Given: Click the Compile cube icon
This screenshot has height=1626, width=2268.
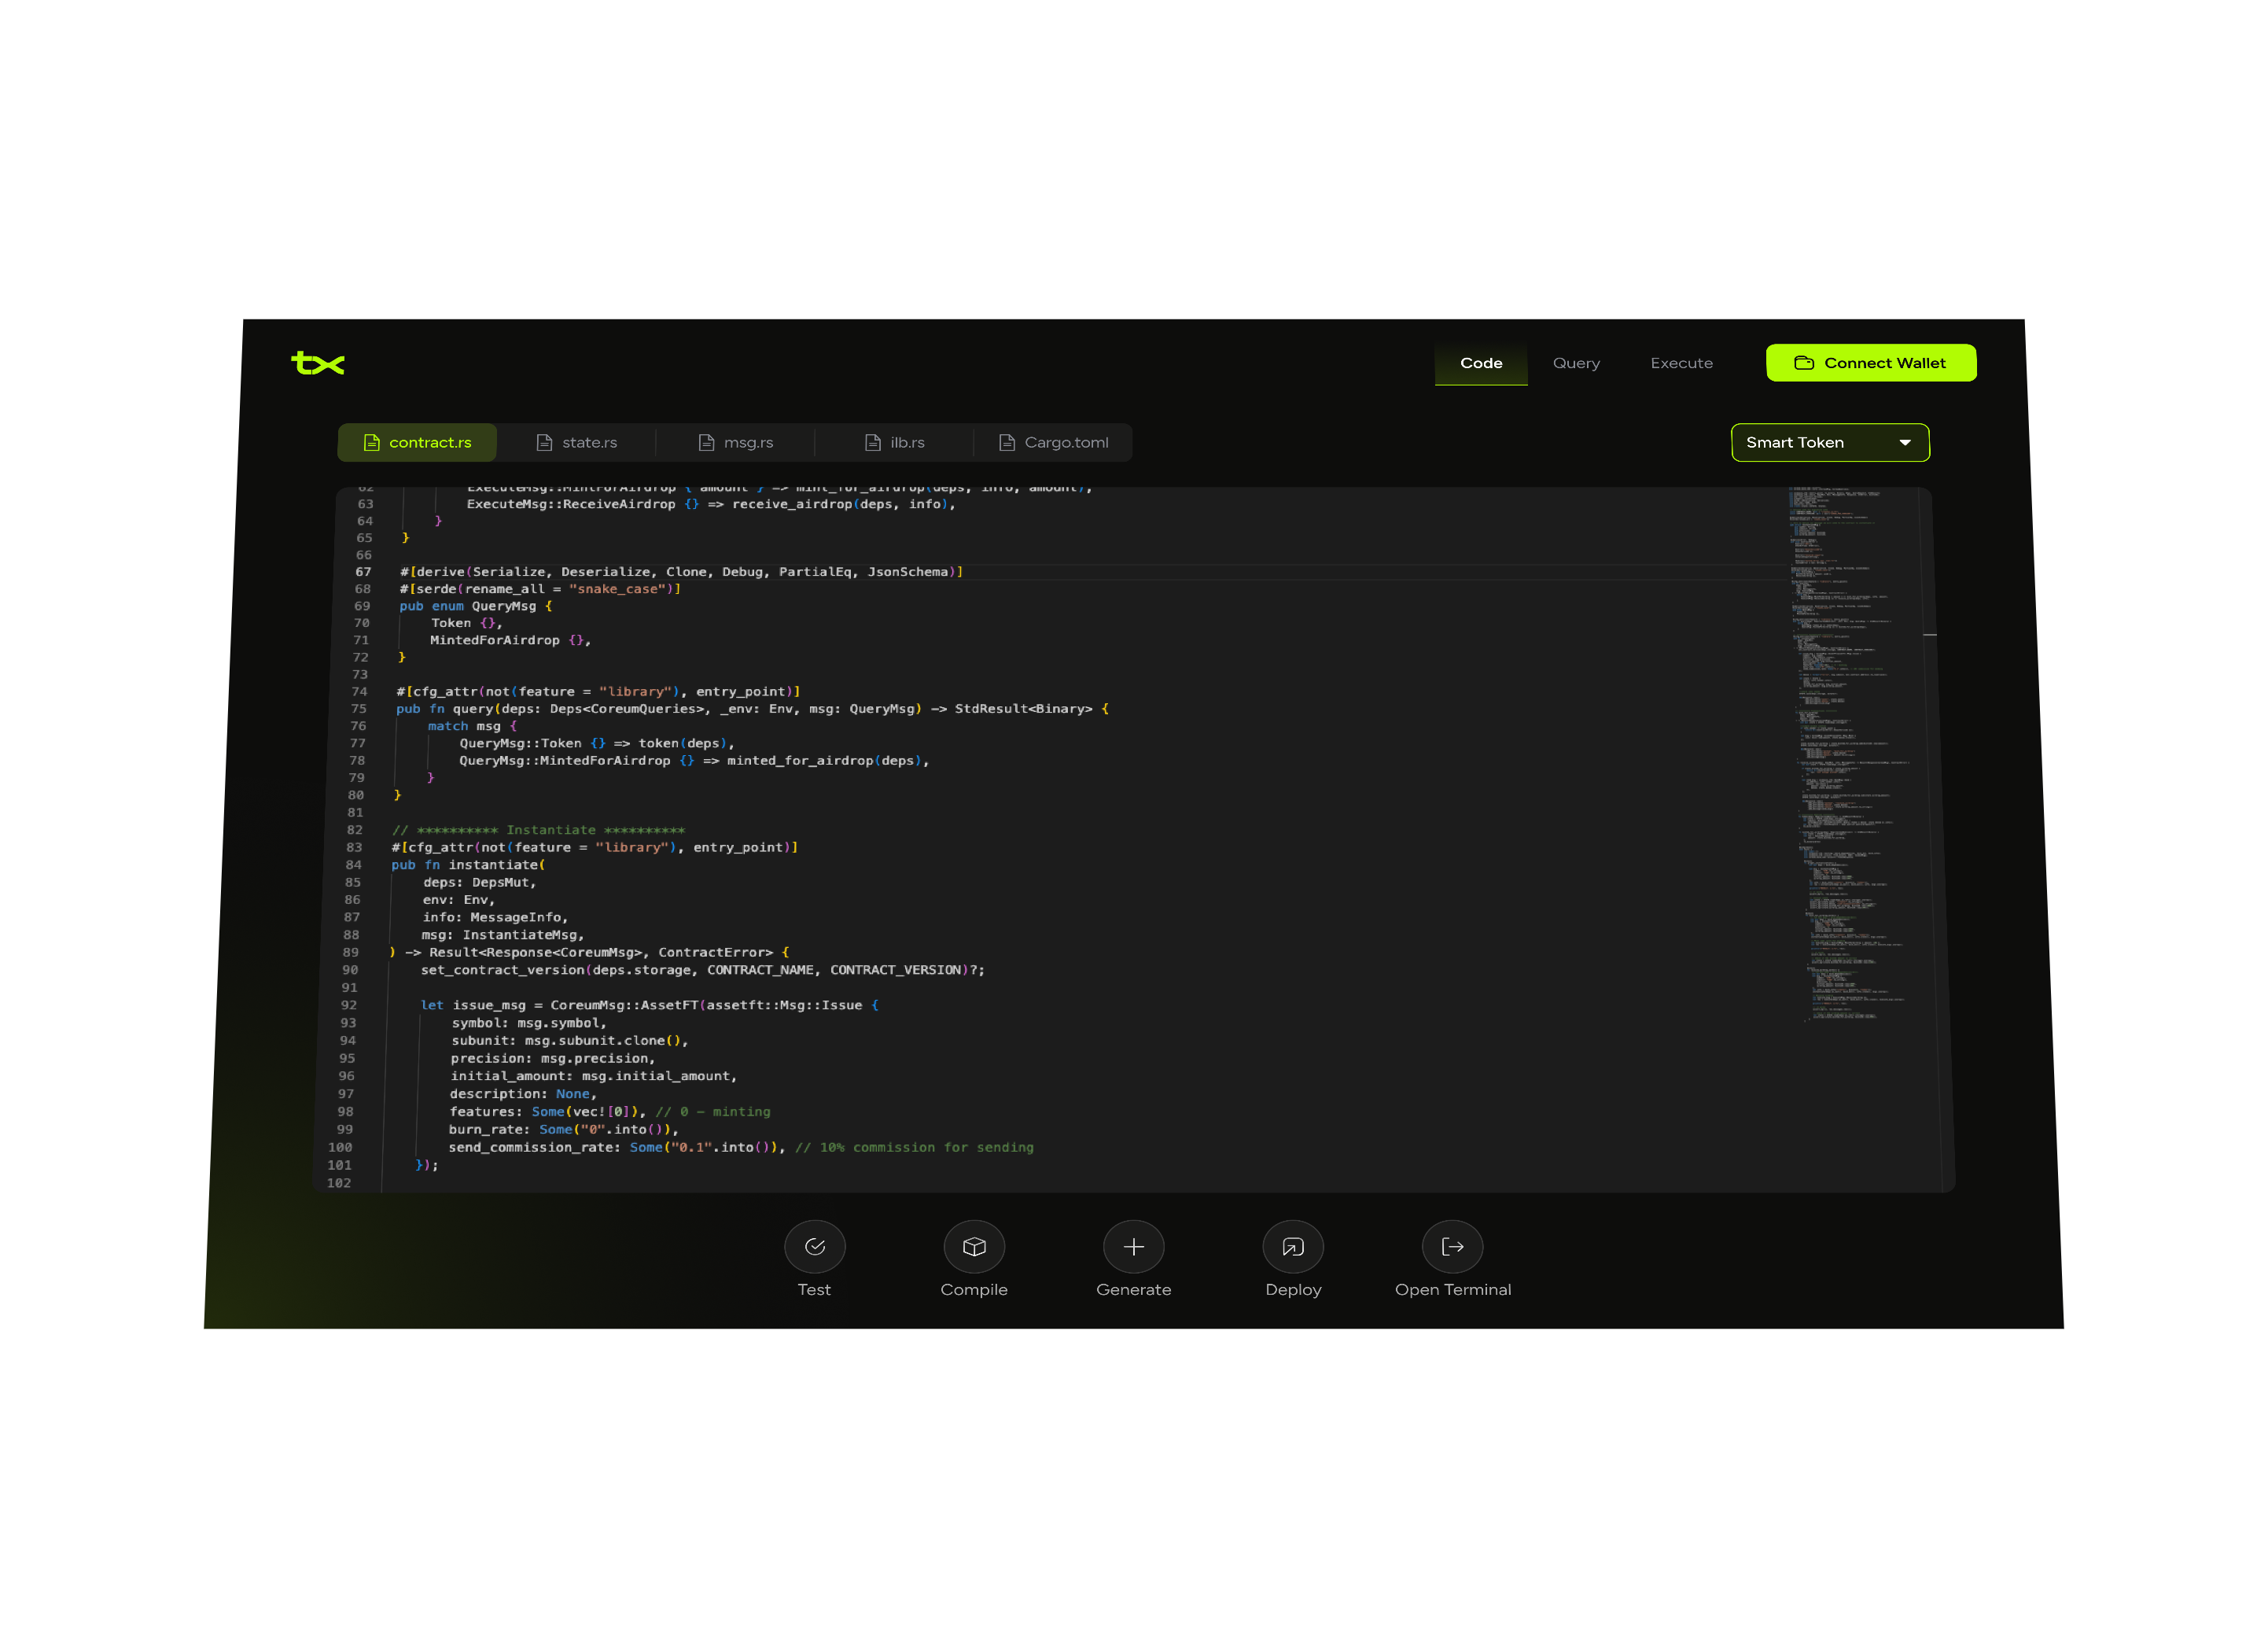Looking at the screenshot, I should 974,1246.
